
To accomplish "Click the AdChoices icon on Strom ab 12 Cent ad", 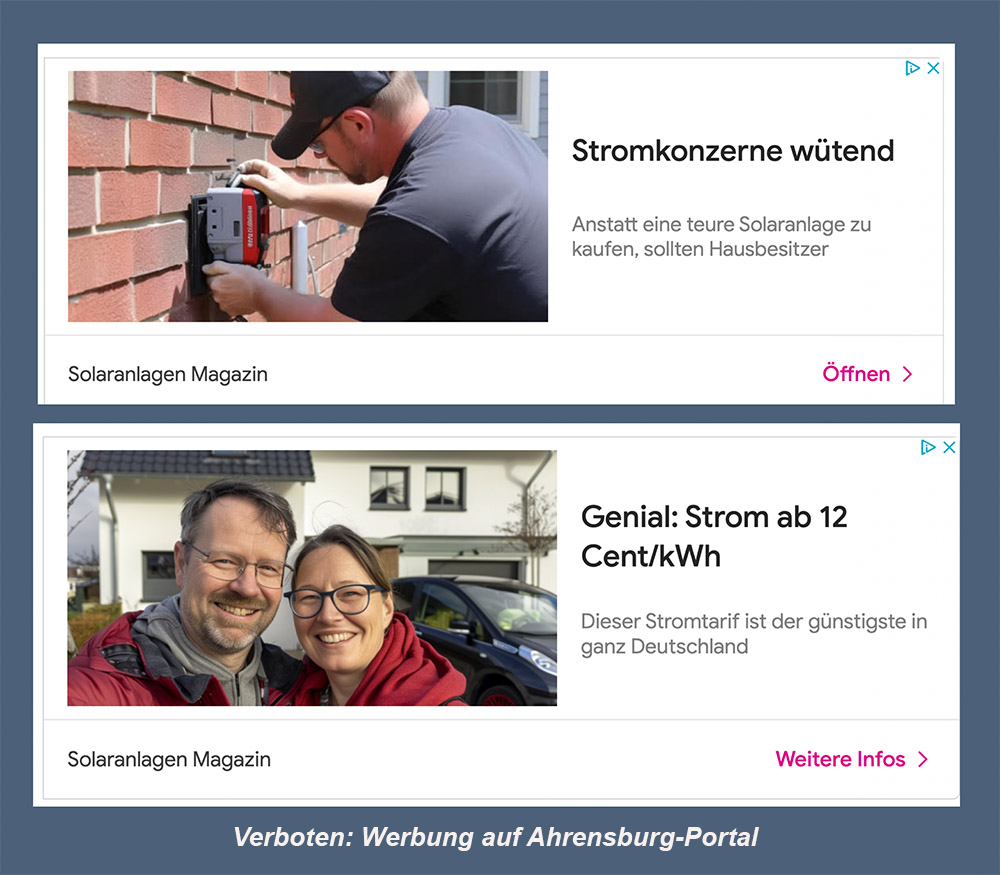I will 928,447.
